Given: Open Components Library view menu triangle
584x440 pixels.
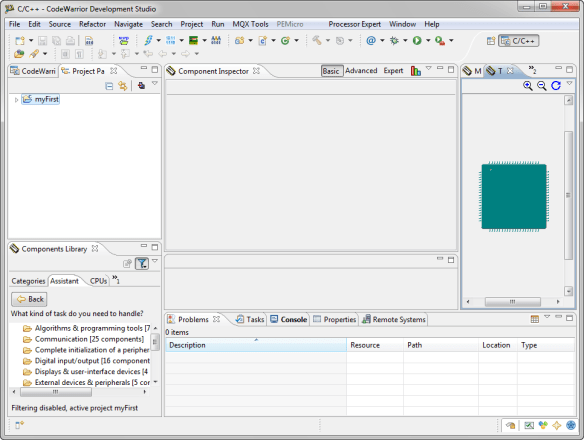Looking at the screenshot, I should point(155,261).
